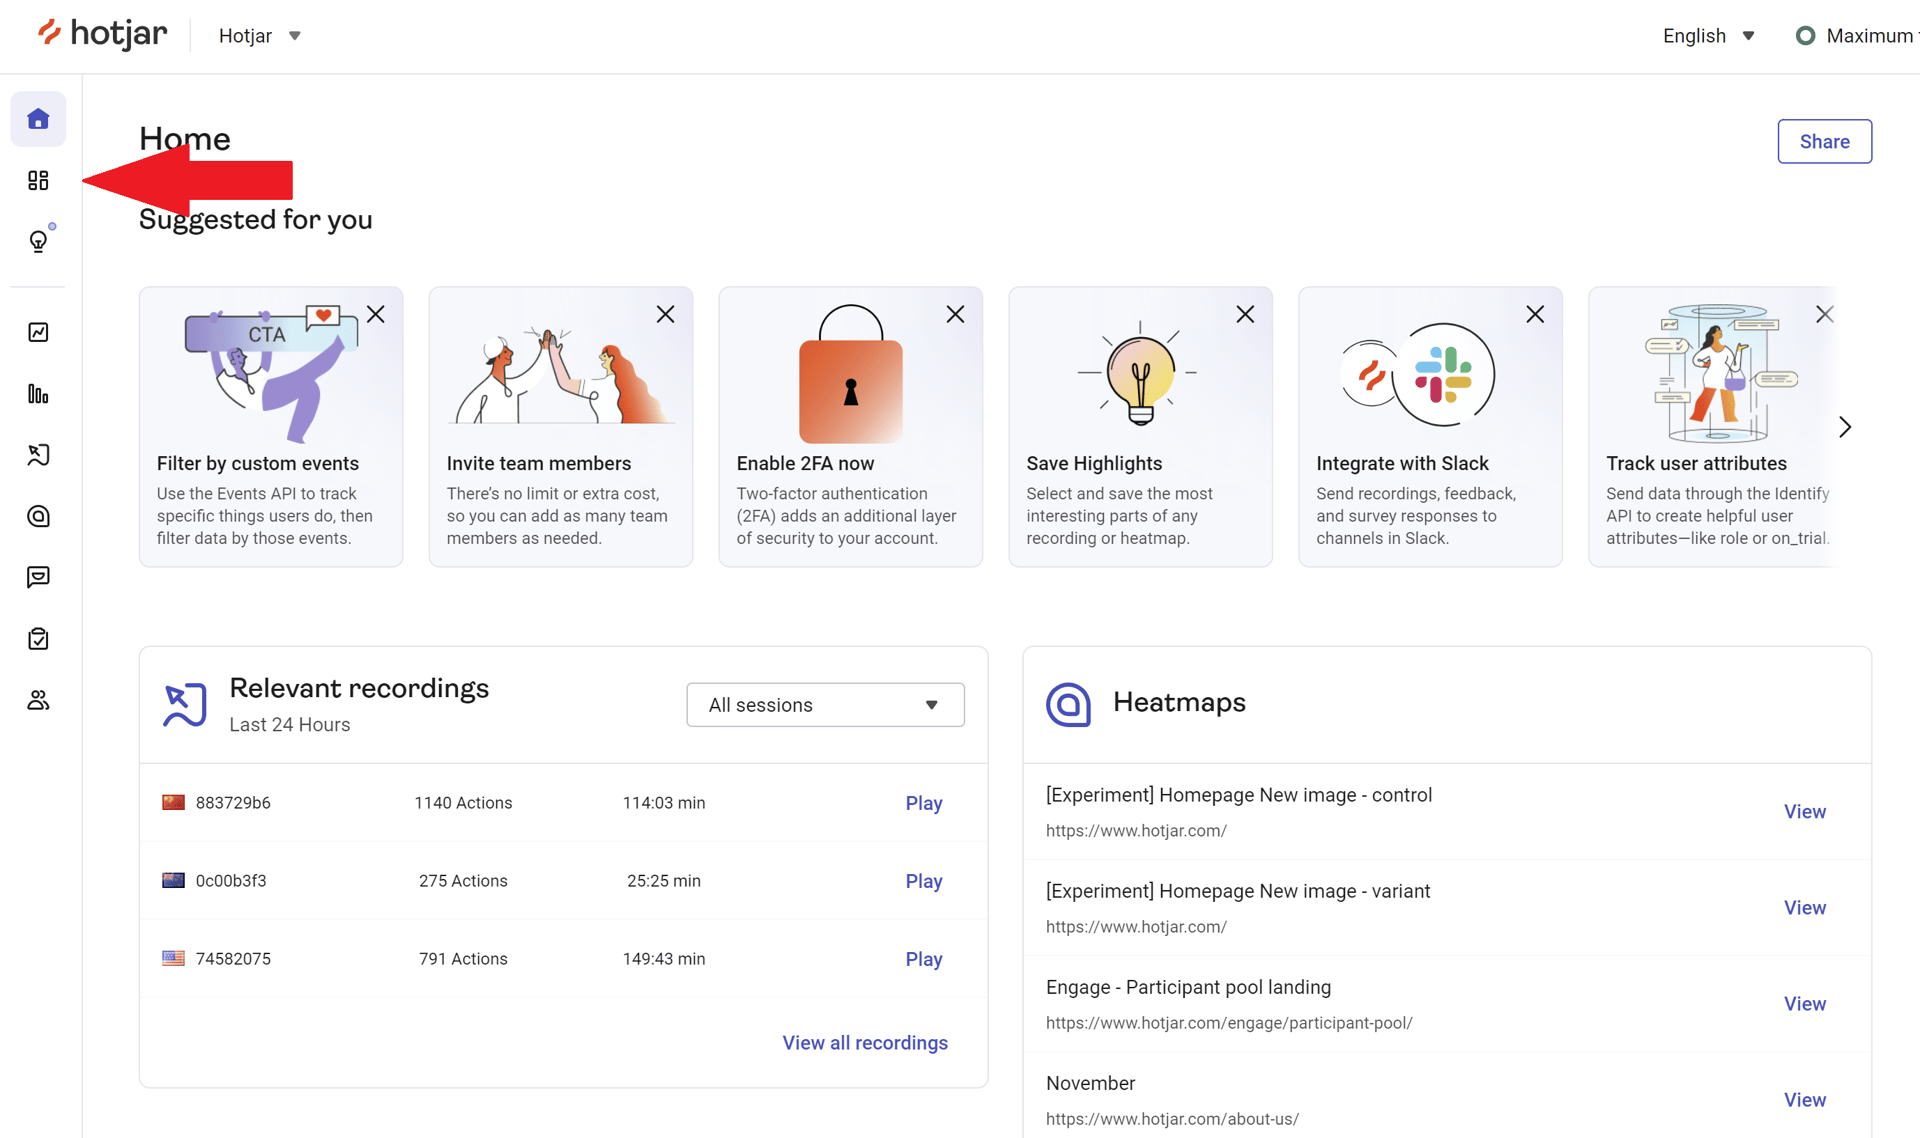Select the Interviews people icon in sidebar

pos(38,700)
